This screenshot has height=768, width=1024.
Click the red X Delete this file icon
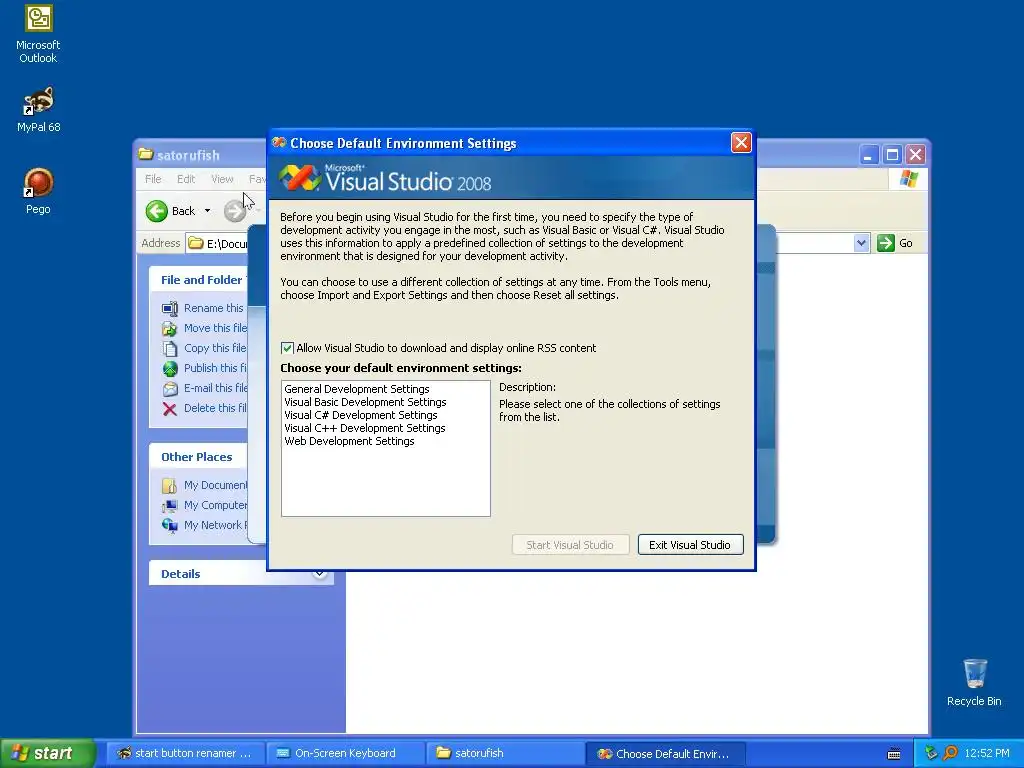[170, 409]
